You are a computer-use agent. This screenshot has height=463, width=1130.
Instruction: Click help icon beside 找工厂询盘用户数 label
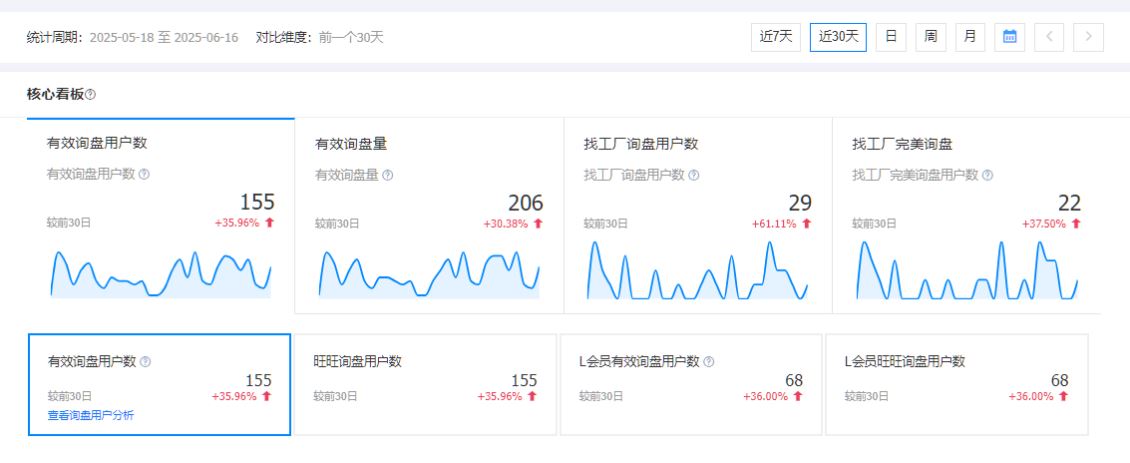pos(694,175)
